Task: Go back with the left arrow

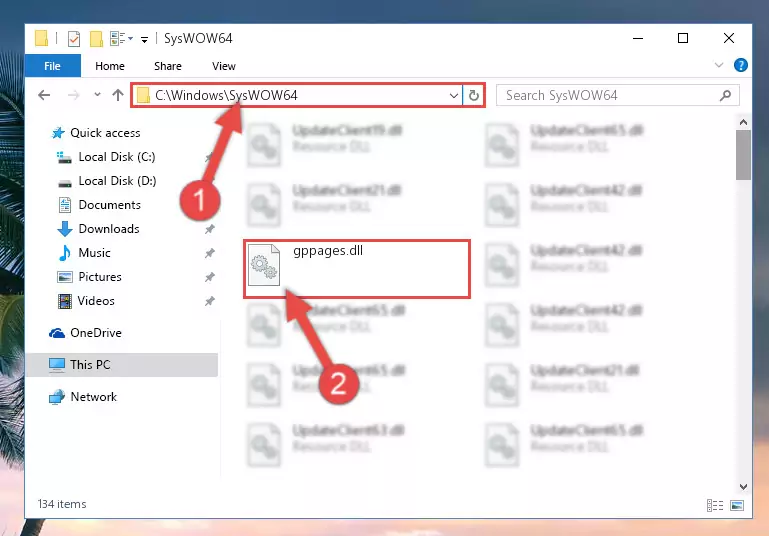Action: (44, 95)
